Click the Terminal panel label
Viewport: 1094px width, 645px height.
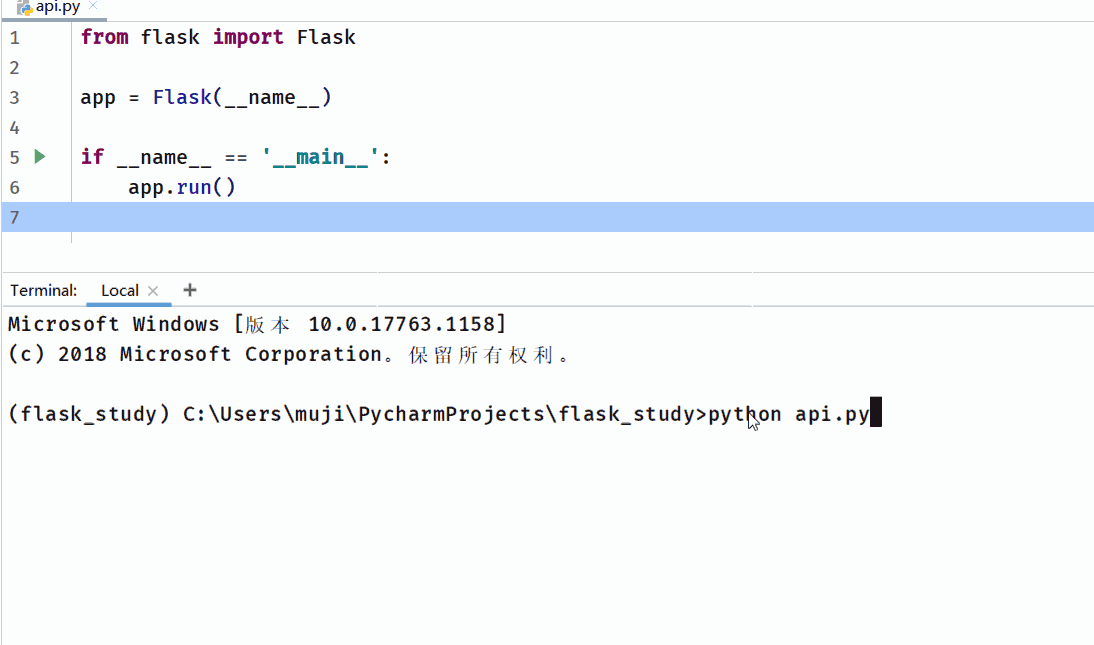[42, 290]
